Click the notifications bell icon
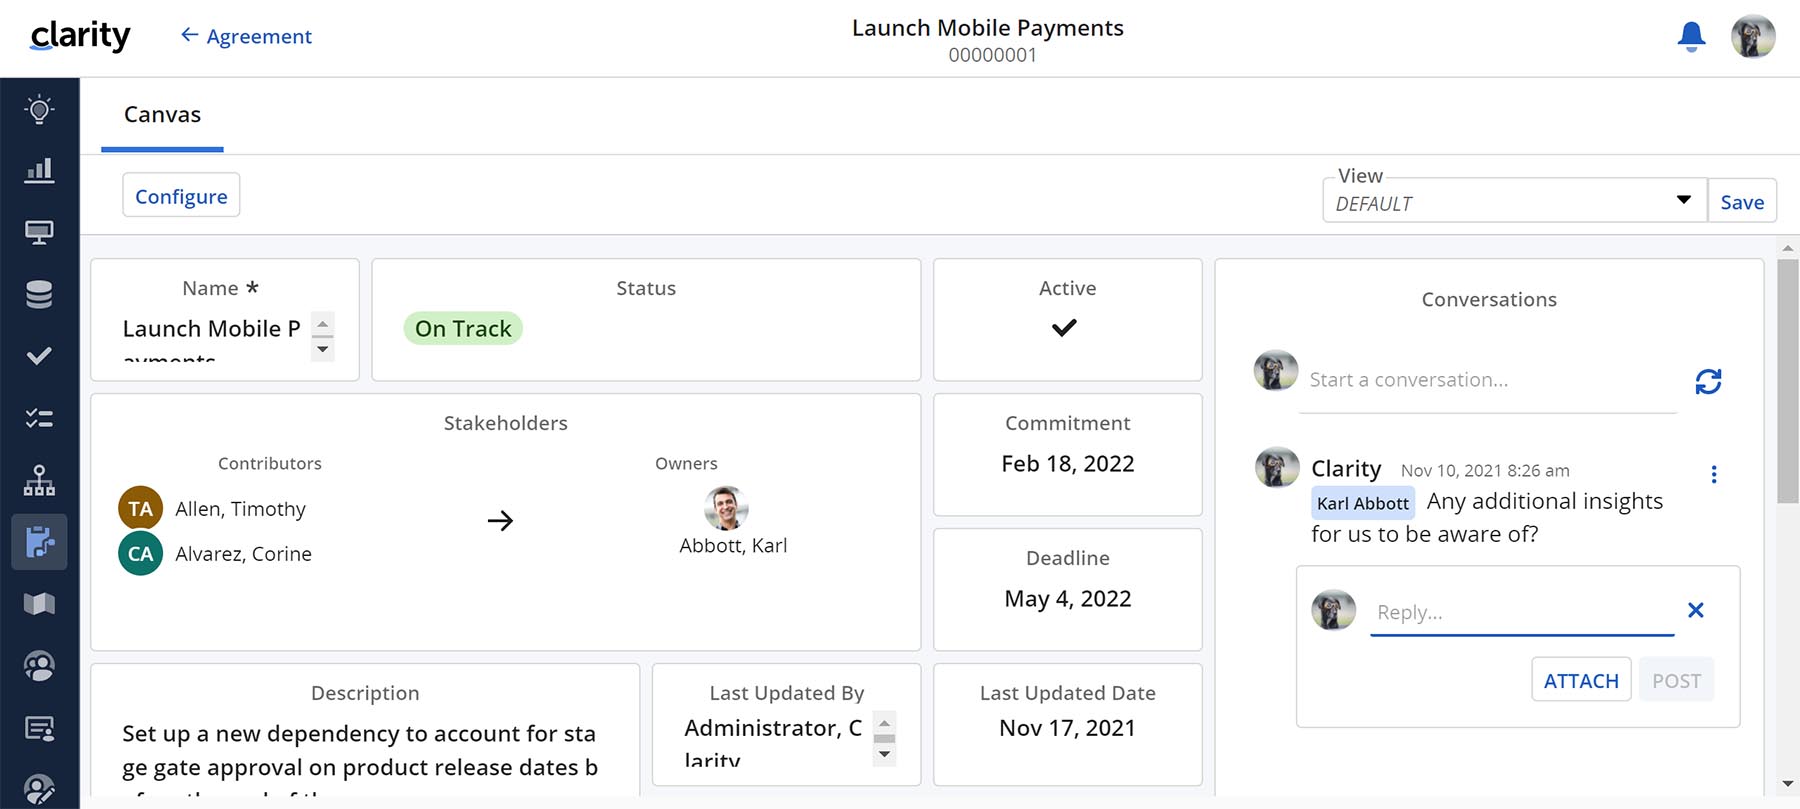 click(1691, 37)
